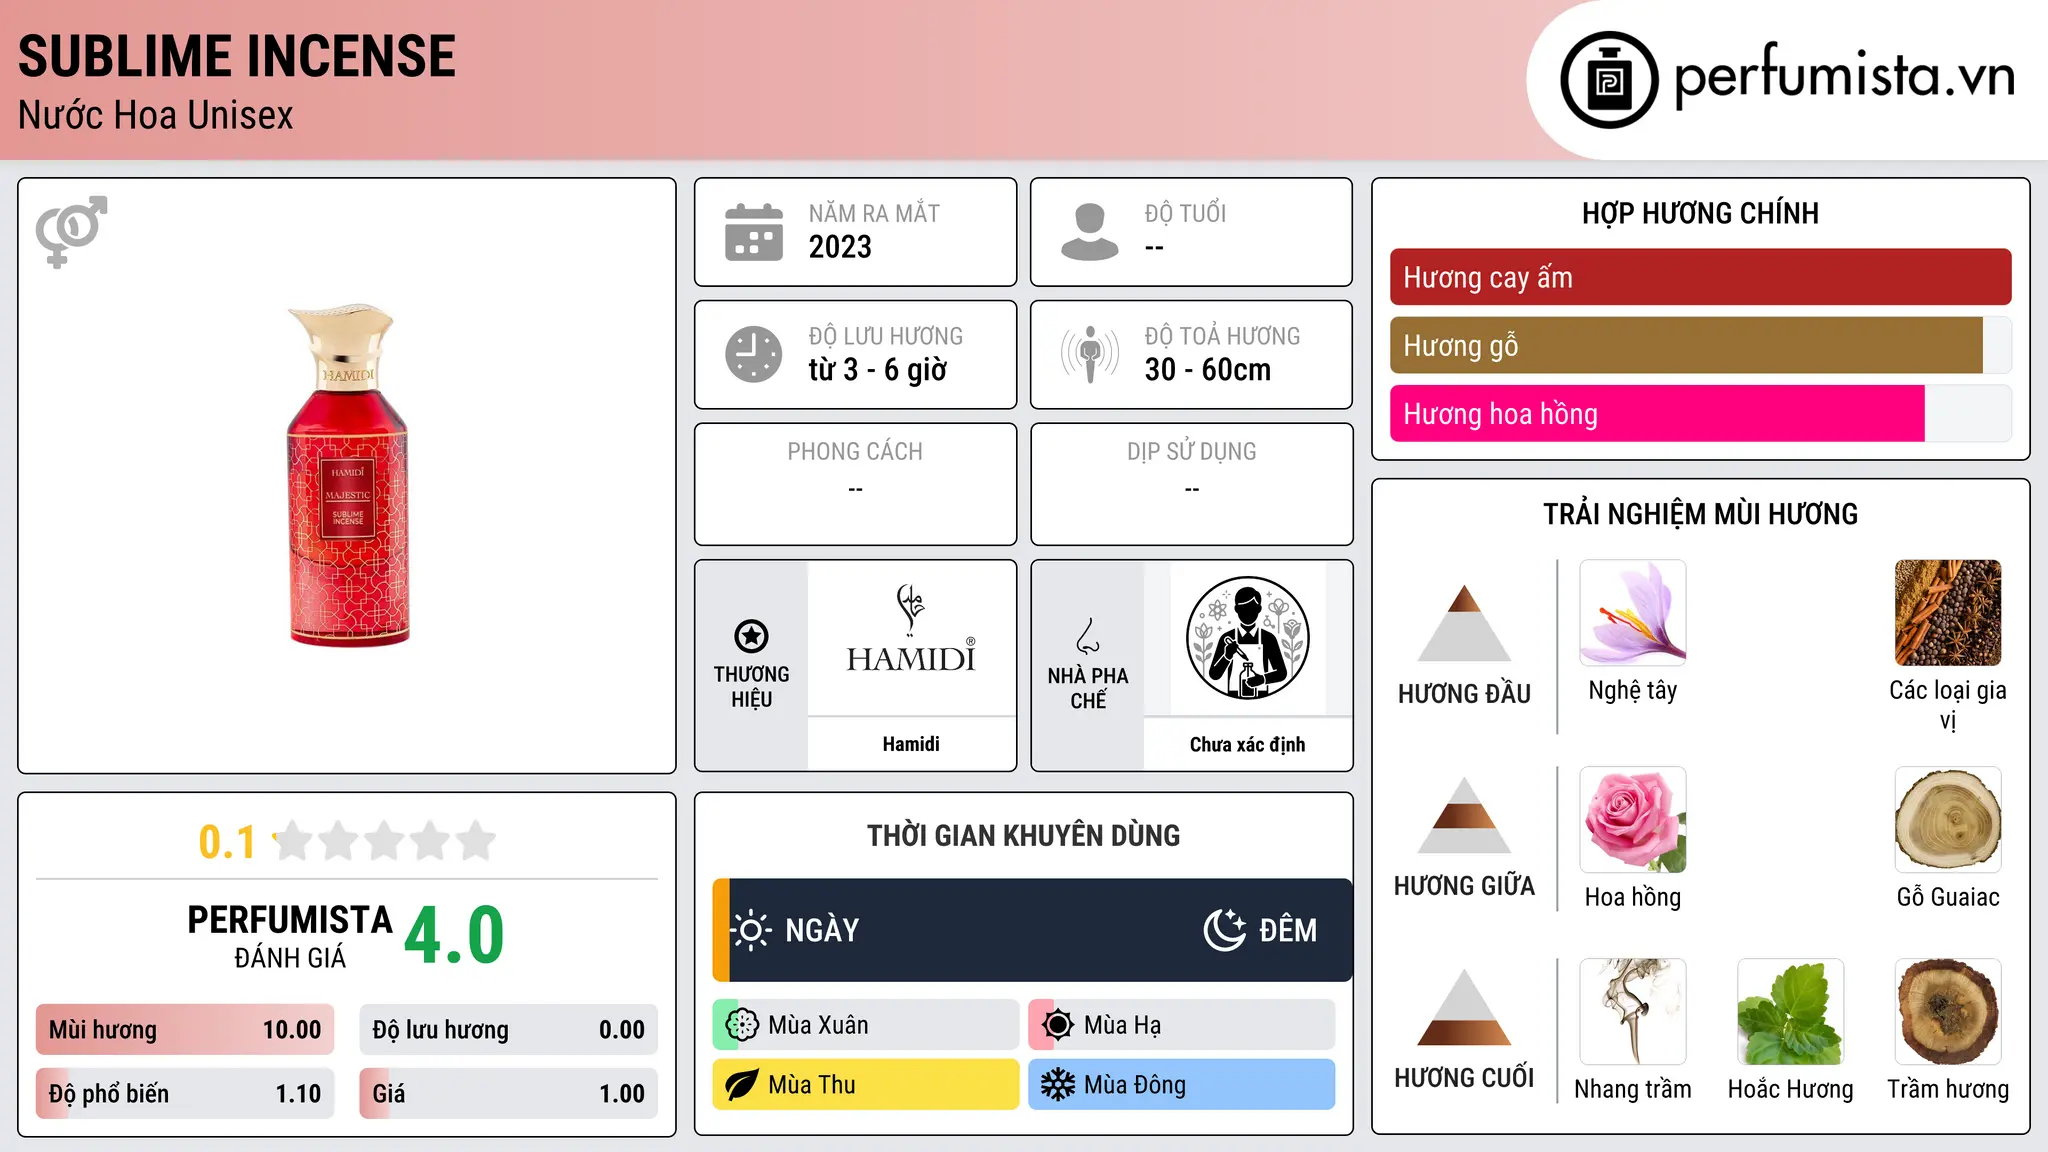Click the nose icon above Nhà pha chế
This screenshot has width=2048, height=1152.
[1088, 636]
